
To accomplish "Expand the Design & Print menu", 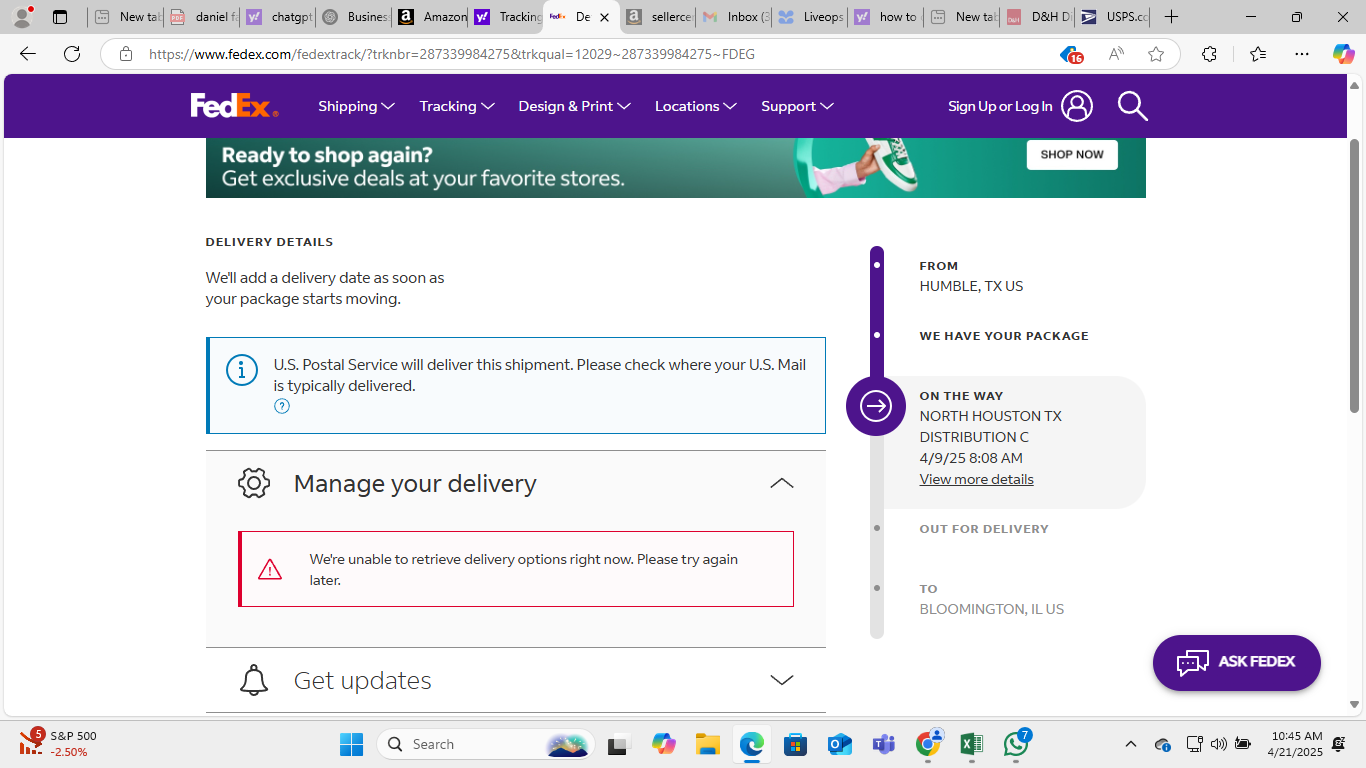I will point(574,106).
